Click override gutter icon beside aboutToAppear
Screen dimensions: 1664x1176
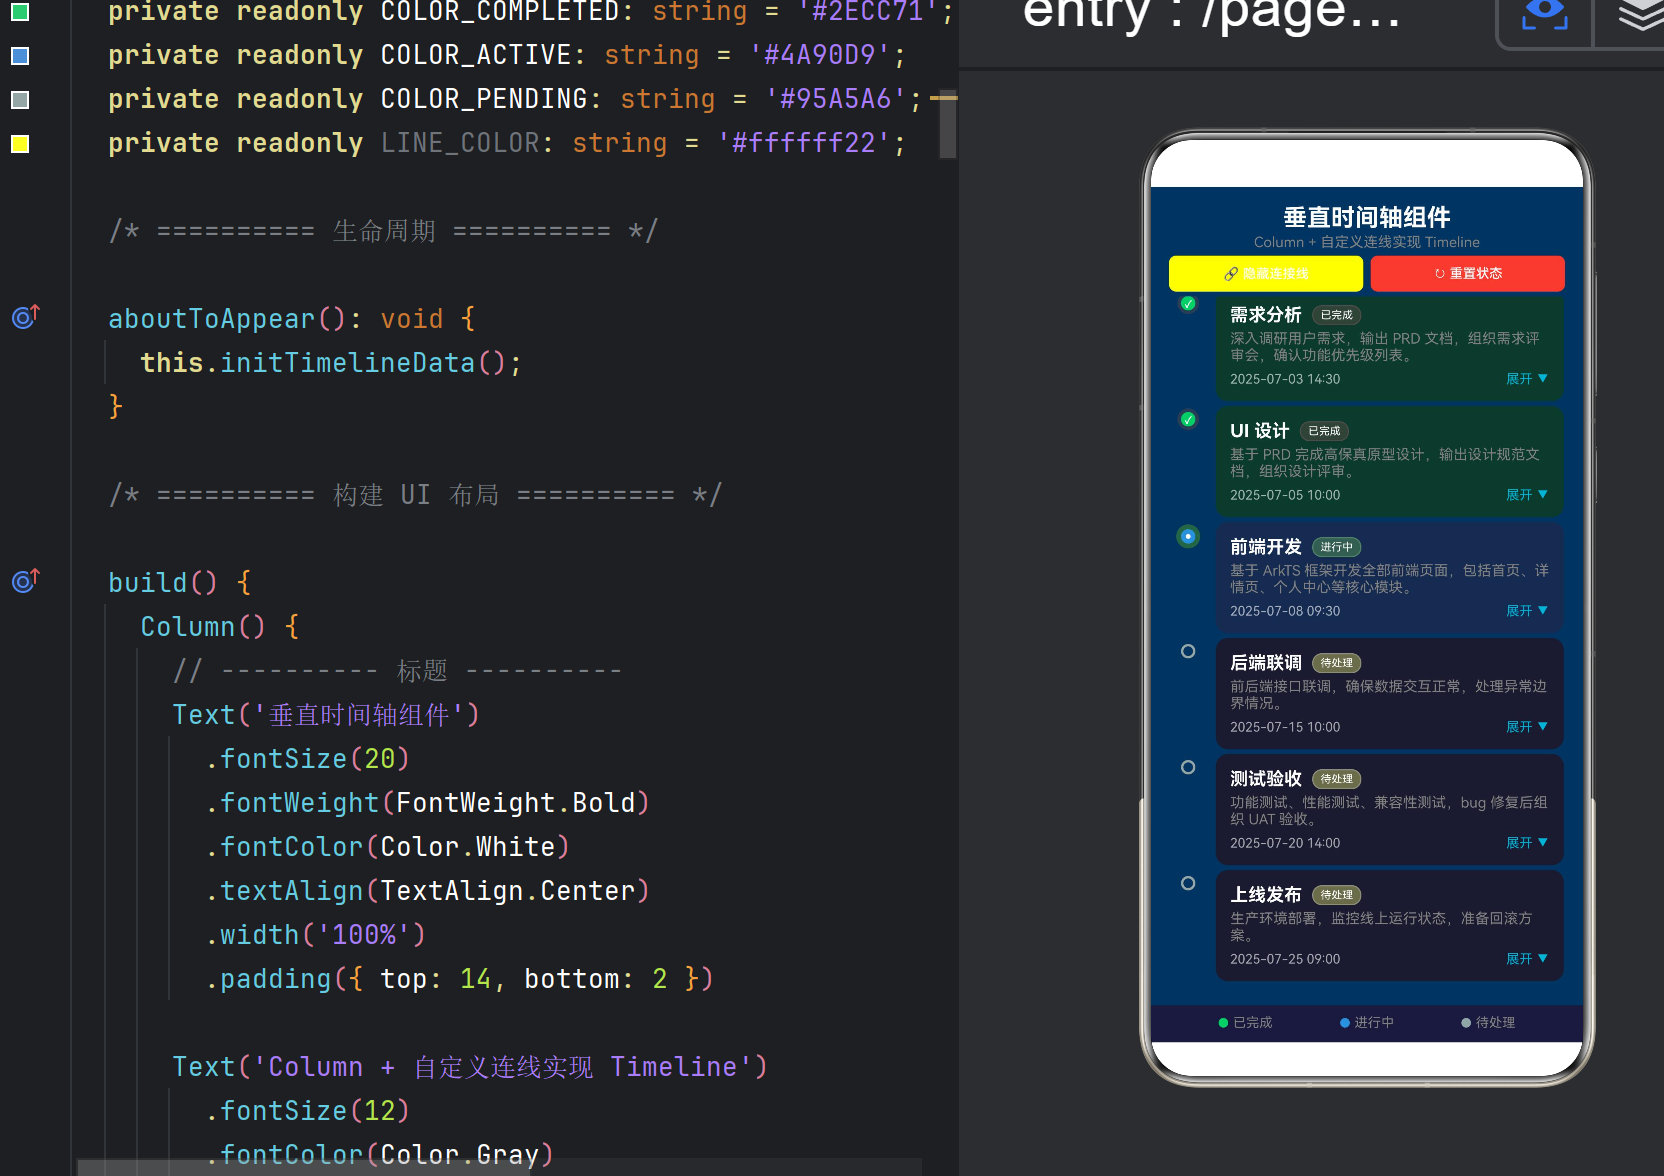[x=26, y=317]
